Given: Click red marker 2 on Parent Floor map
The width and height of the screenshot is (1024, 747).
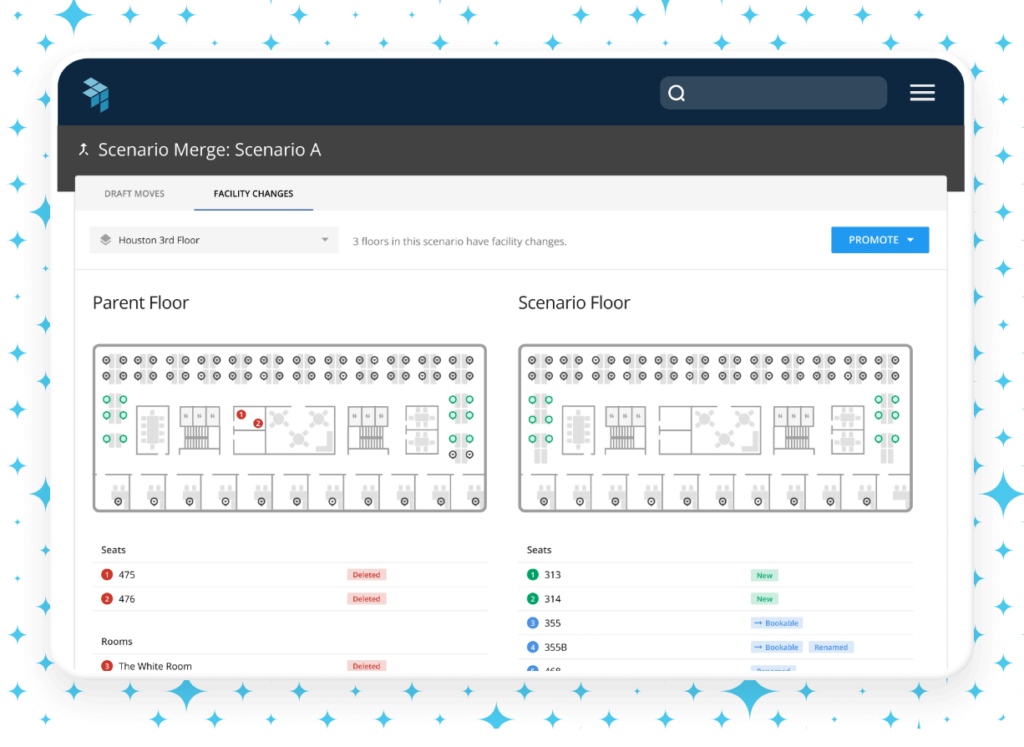Looking at the screenshot, I should tap(258, 423).
